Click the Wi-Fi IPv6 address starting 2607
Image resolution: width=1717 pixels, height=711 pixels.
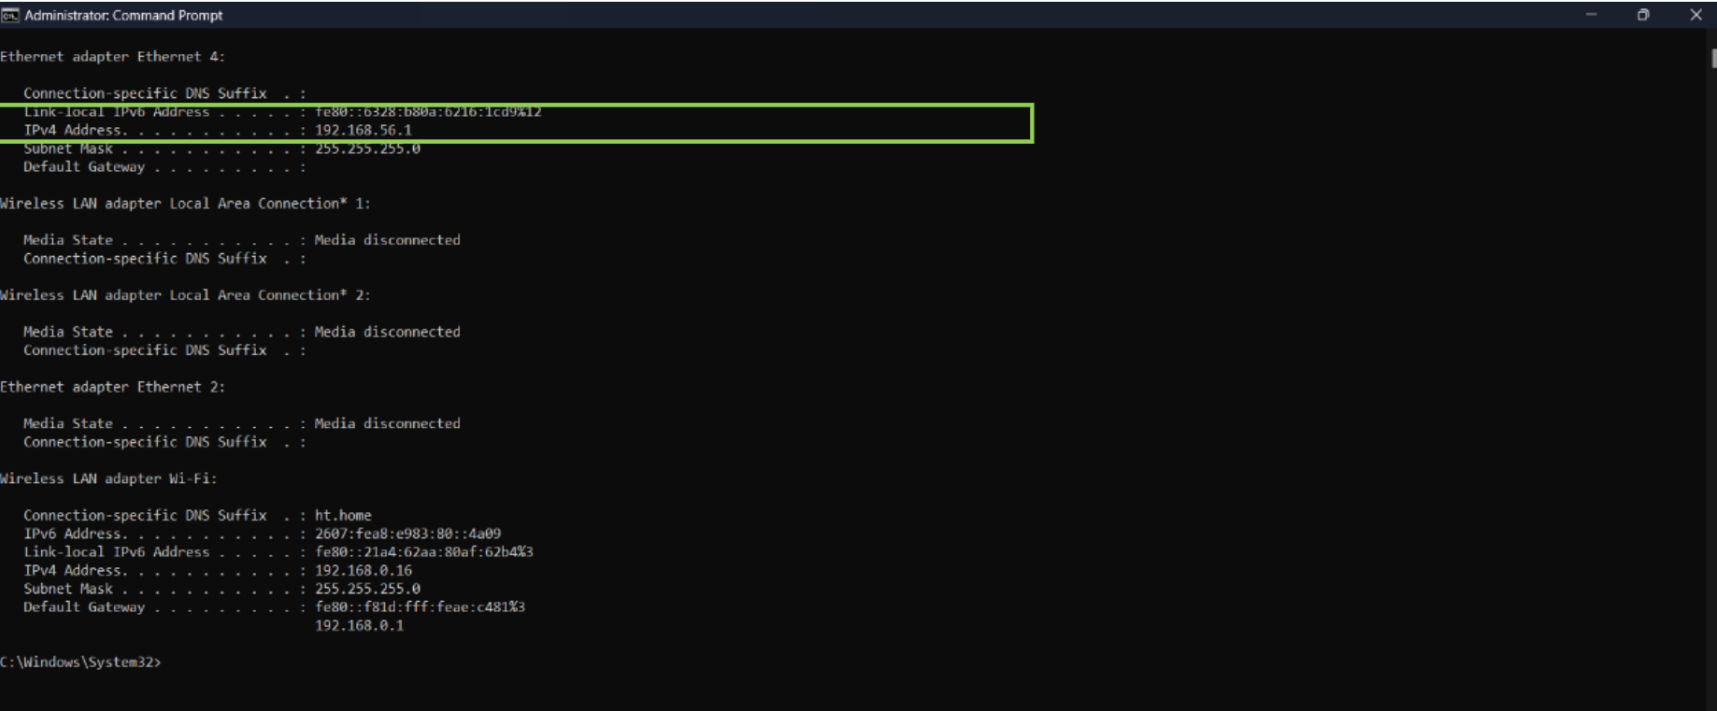coord(407,534)
